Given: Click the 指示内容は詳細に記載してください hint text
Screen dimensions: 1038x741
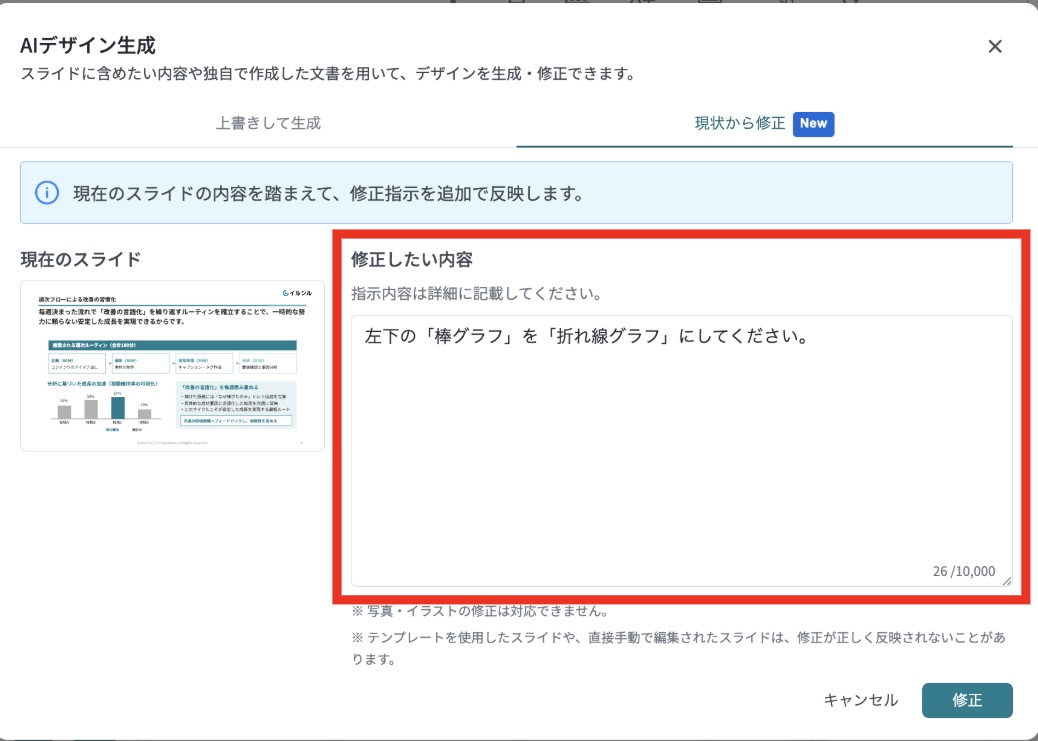Looking at the screenshot, I should click(477, 293).
